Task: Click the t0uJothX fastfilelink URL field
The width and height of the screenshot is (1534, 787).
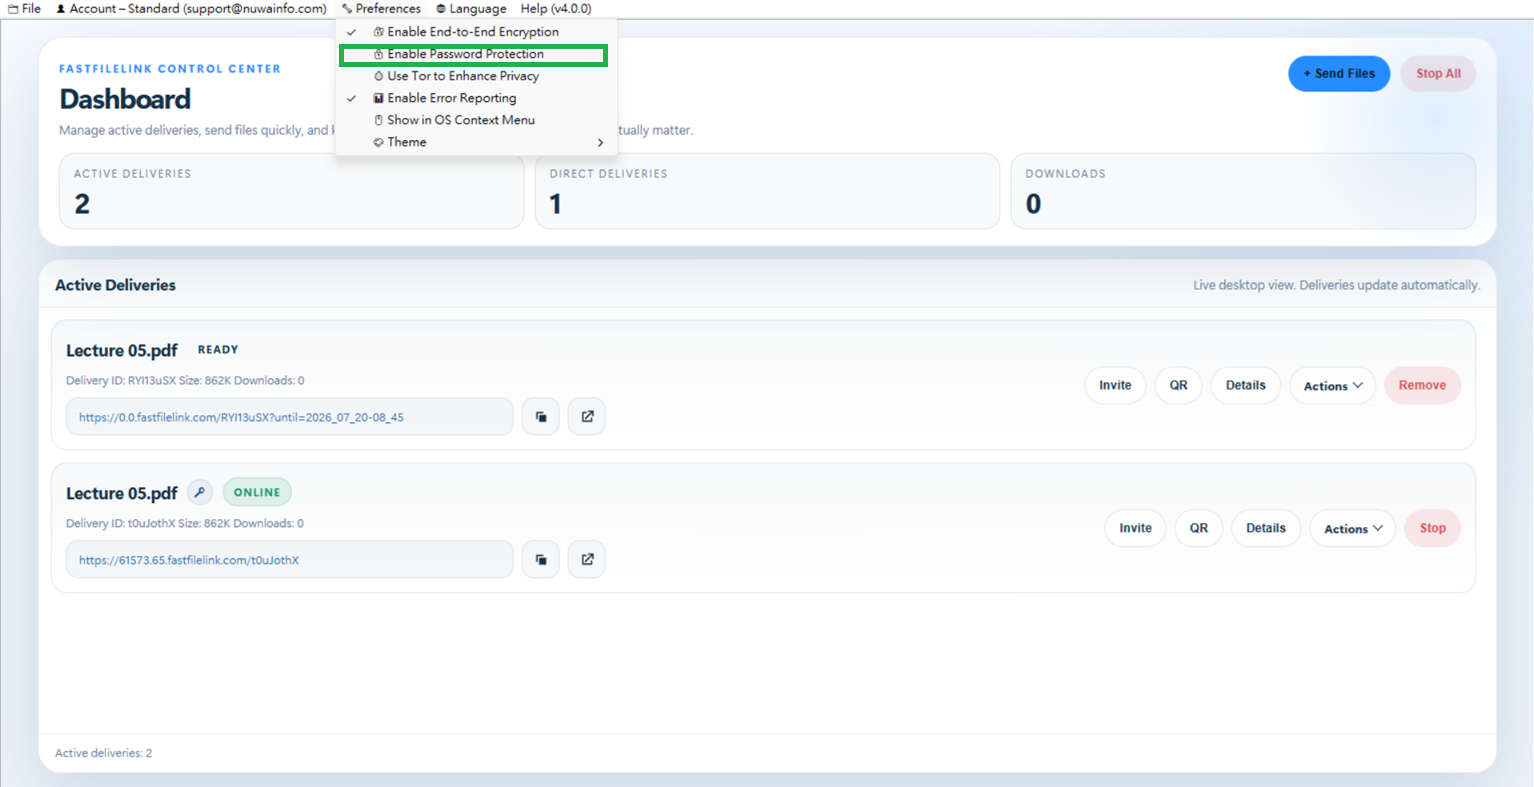Action: click(x=290, y=560)
